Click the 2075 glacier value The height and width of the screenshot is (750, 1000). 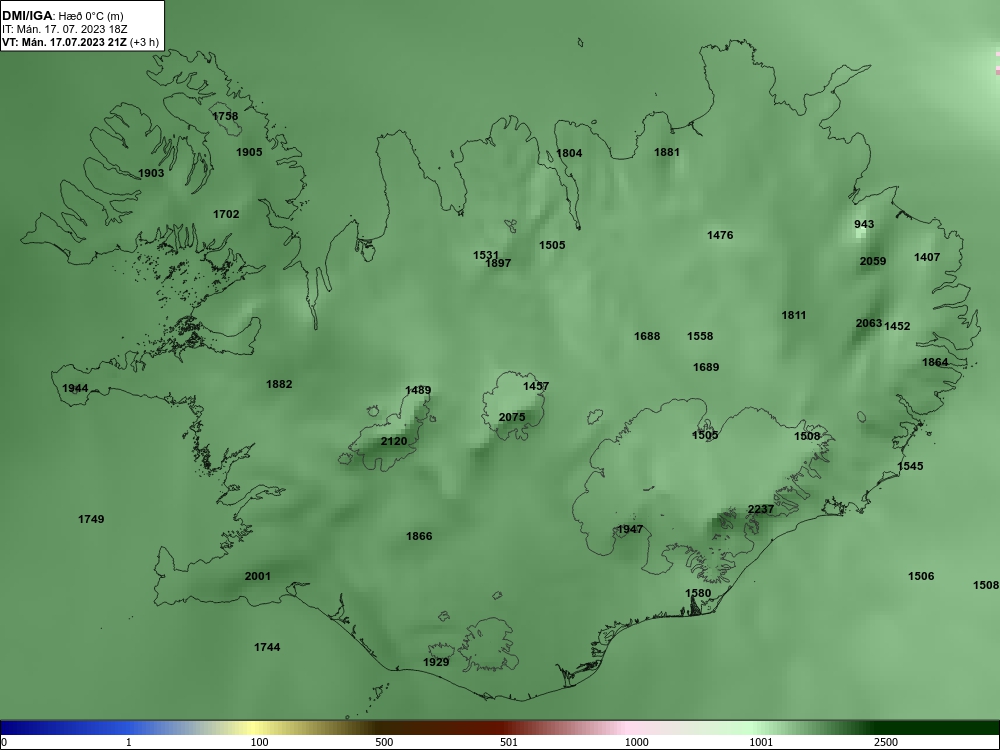(512, 417)
